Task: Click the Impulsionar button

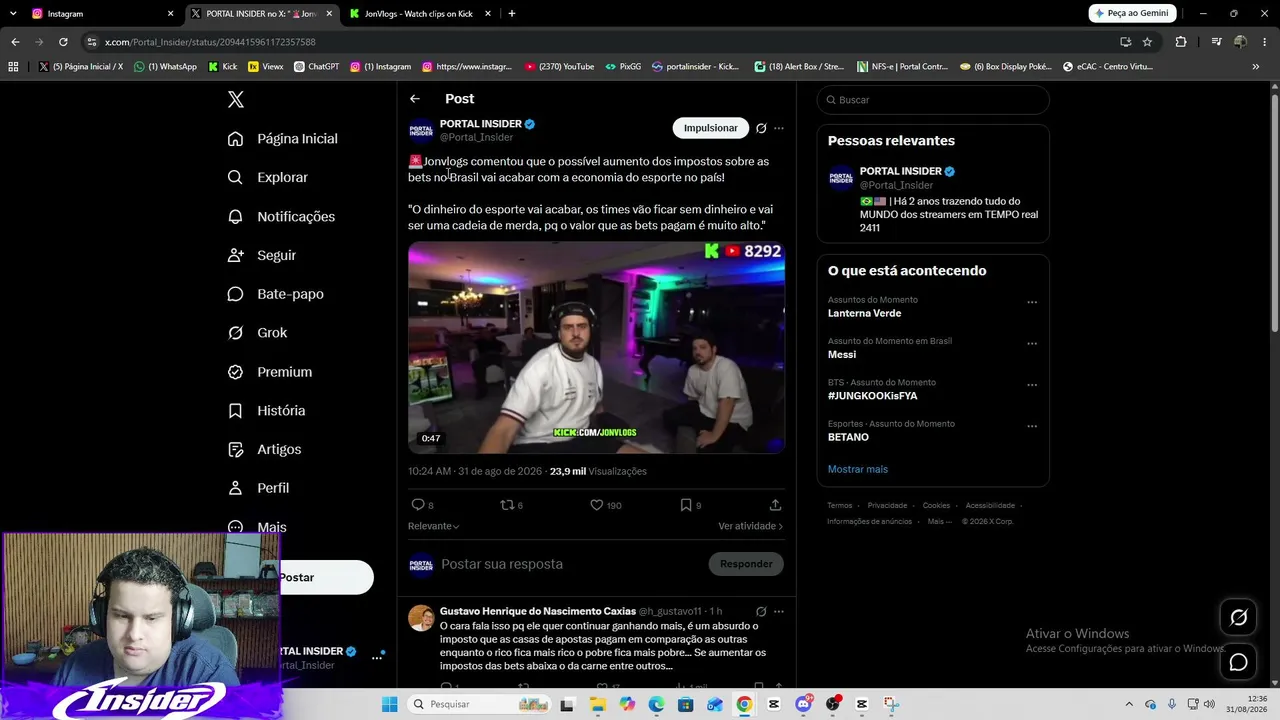Action: (x=711, y=128)
